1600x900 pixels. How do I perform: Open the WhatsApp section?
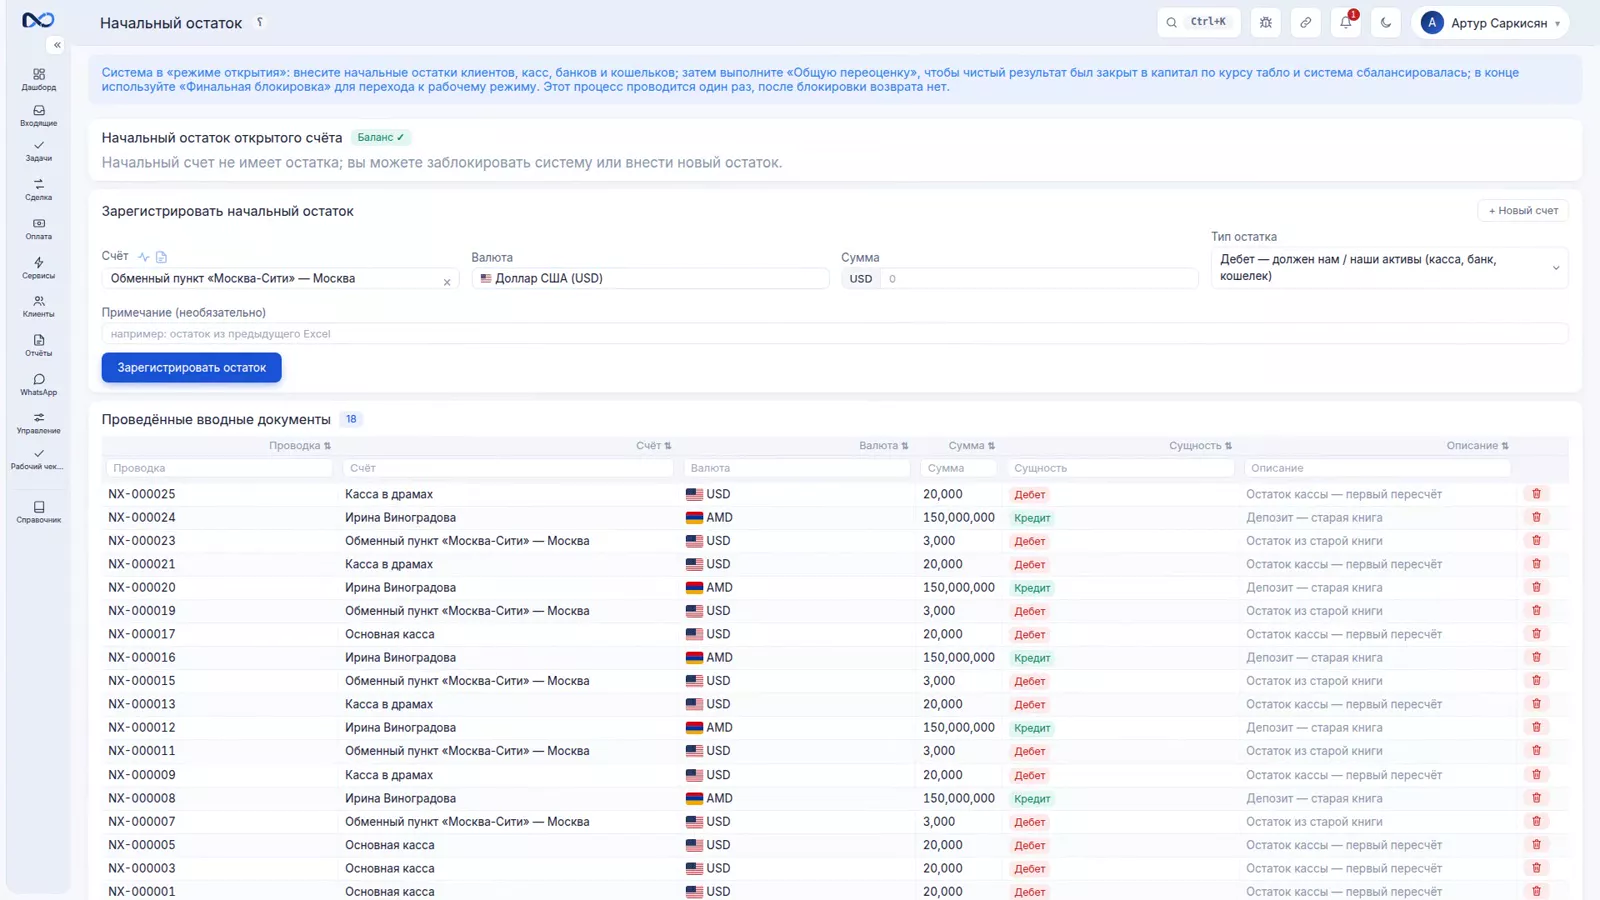pos(39,385)
